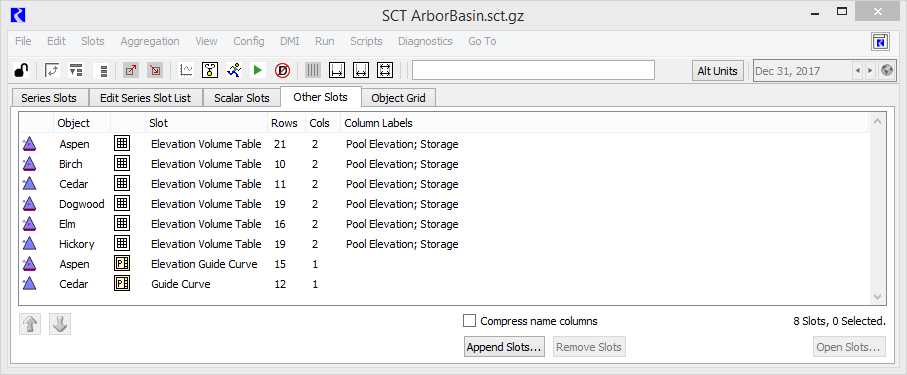This screenshot has width=907, height=375.
Task: Switch to the Object Grid tab
Action: click(399, 98)
